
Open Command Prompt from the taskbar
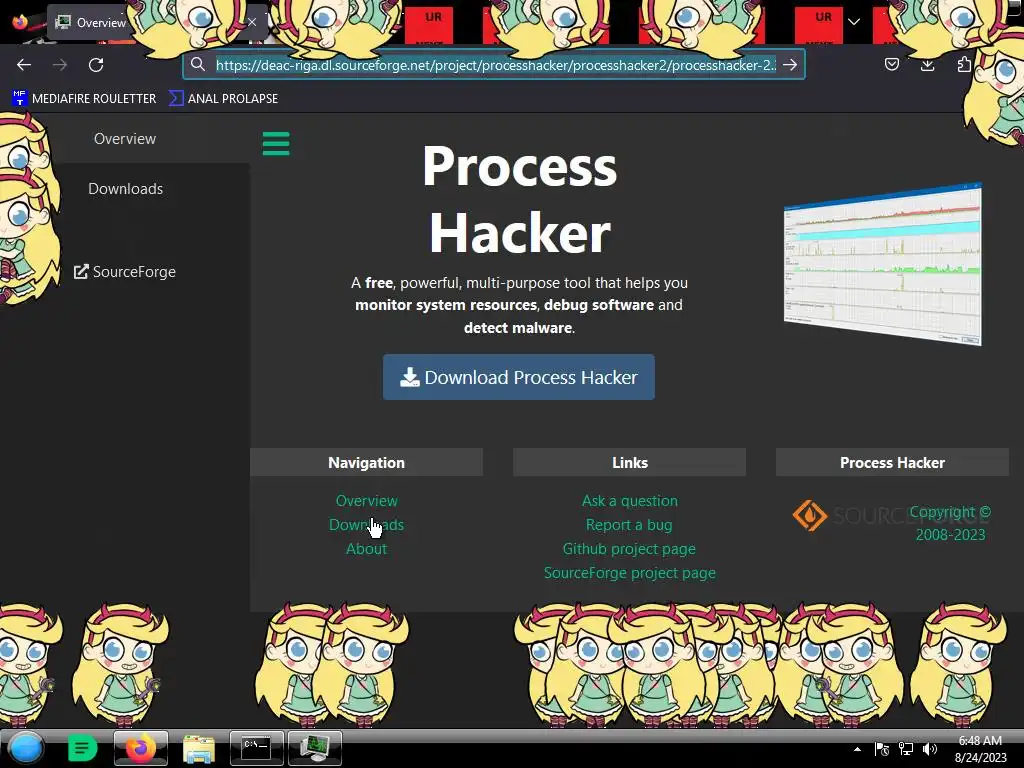point(257,748)
